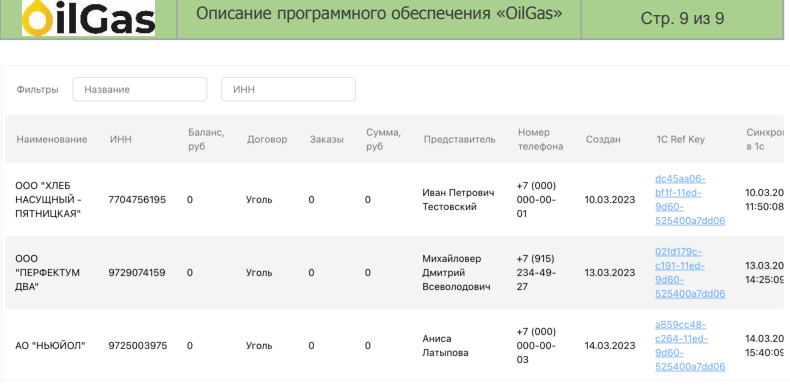The height and width of the screenshot is (387, 790).
Task: Click Уголь contract in ПЕРФЕКТУМ ДВА row
Action: (x=259, y=273)
